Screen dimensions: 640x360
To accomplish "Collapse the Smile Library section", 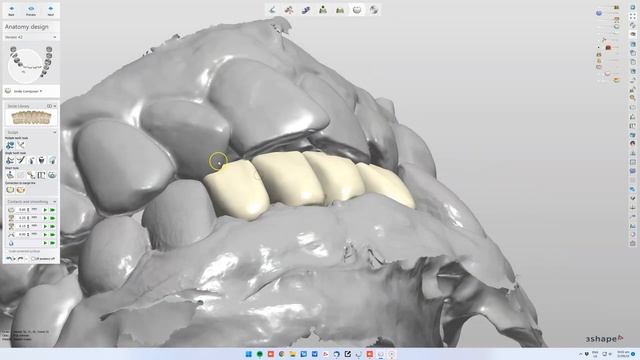I will 55,106.
